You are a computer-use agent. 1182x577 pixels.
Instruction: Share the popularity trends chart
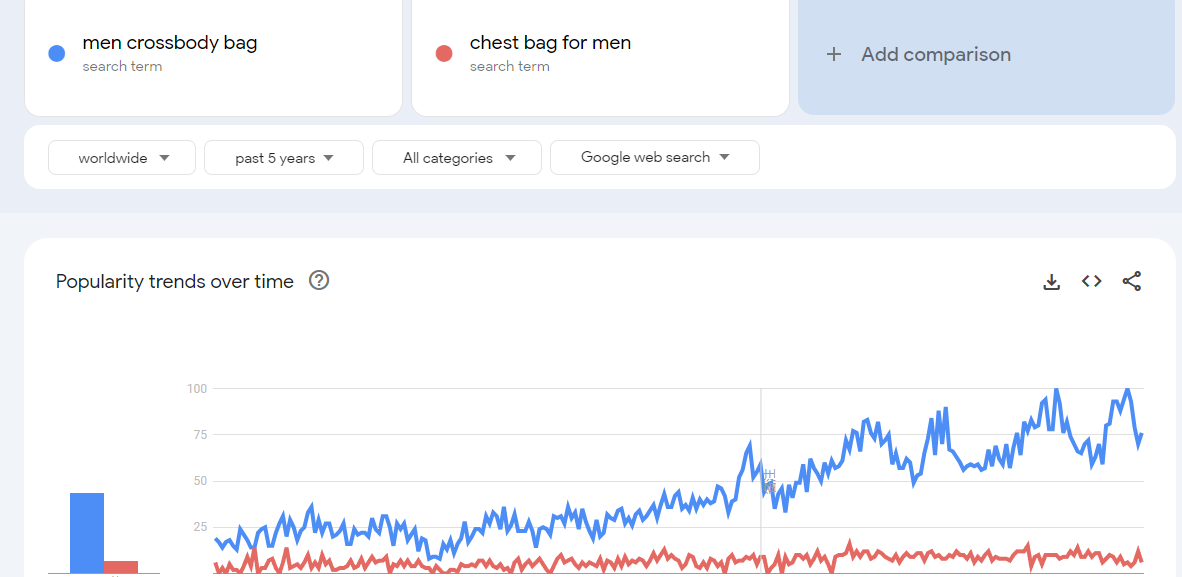coord(1131,282)
